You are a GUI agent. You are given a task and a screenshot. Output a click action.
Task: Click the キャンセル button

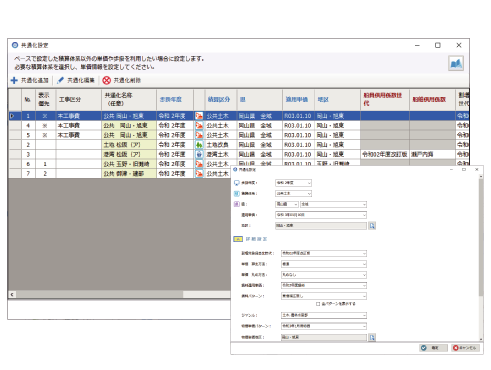466,348
